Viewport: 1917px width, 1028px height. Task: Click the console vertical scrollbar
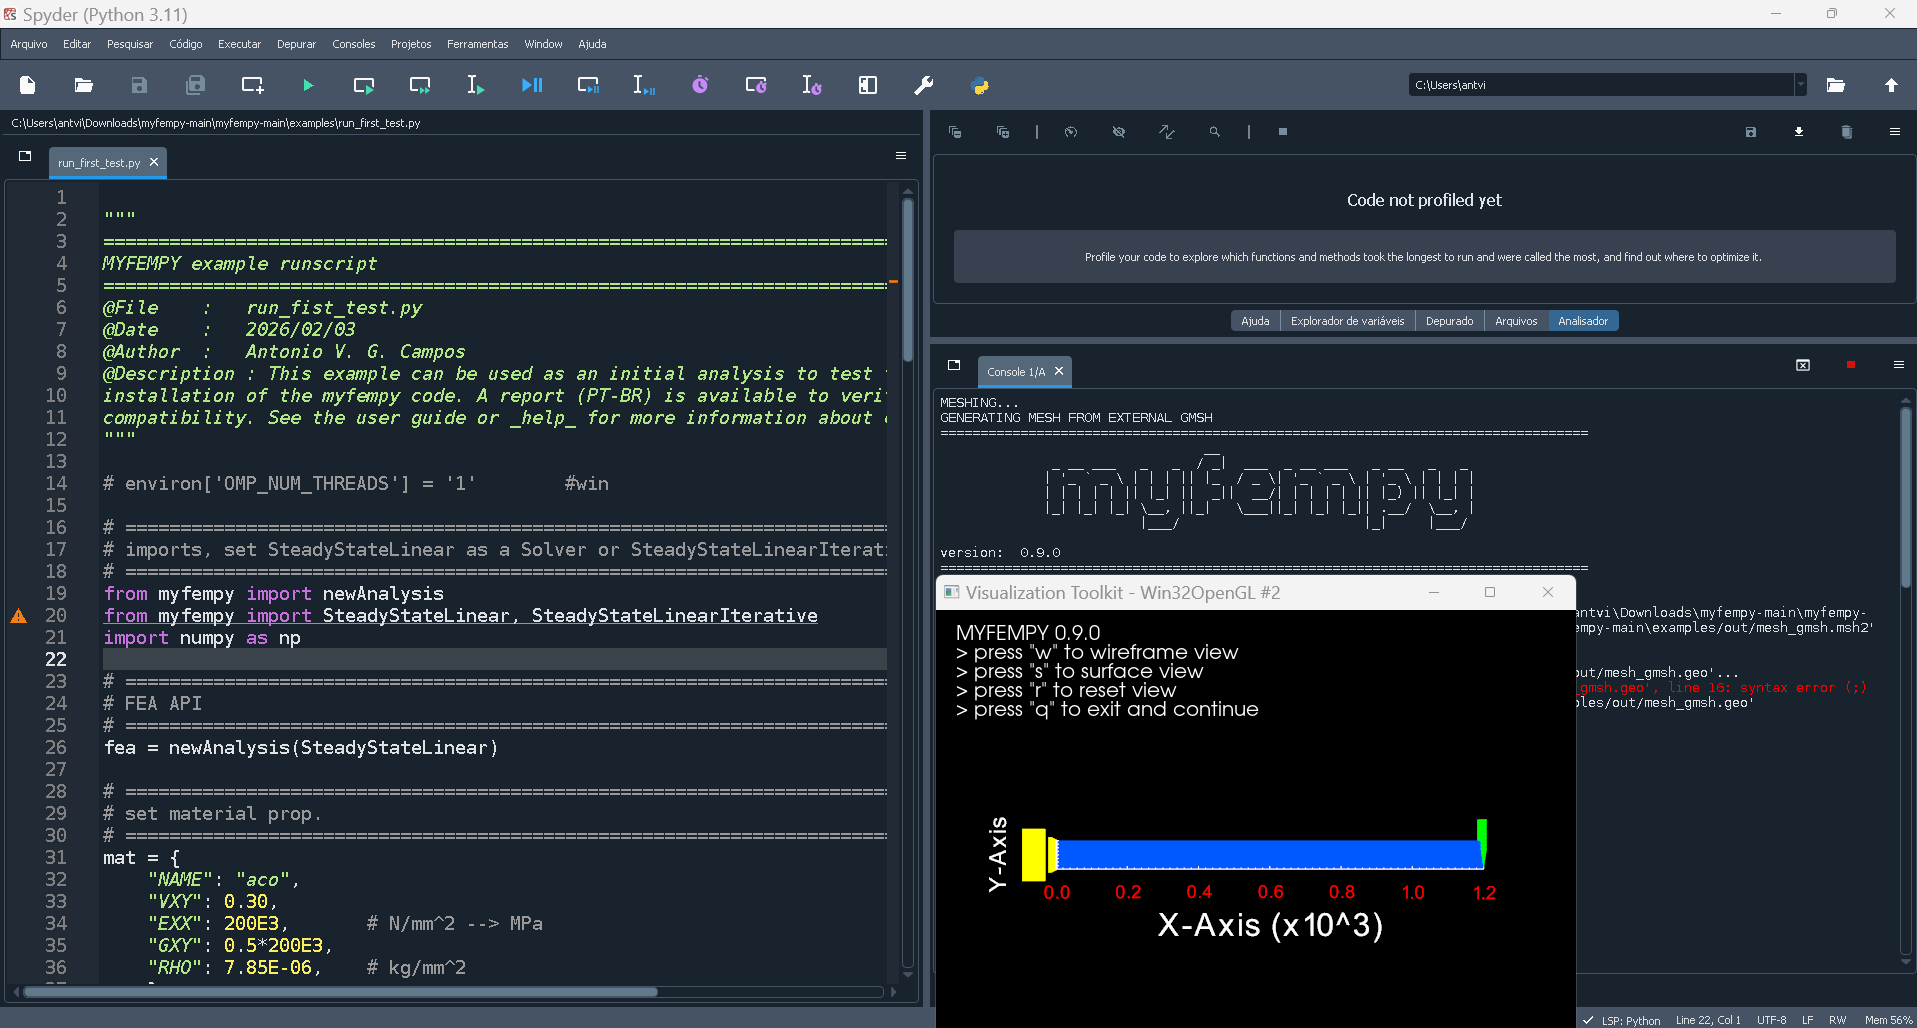pos(1905,496)
